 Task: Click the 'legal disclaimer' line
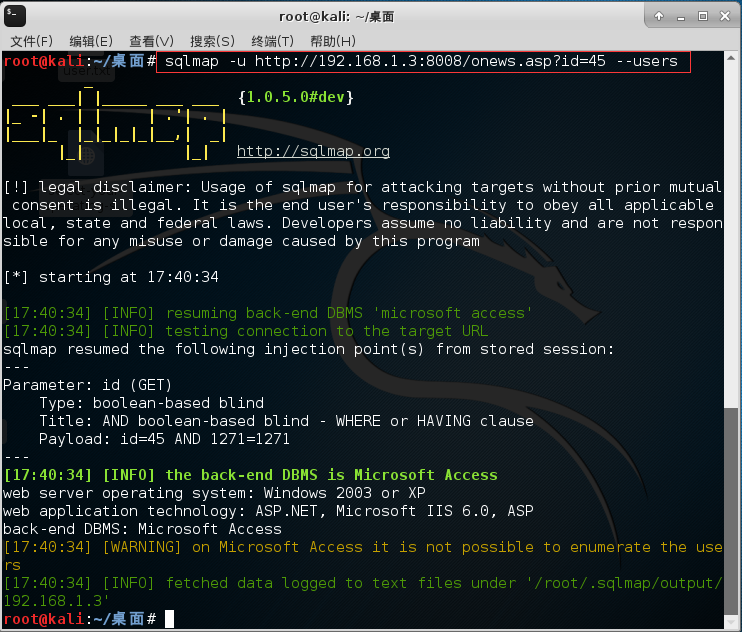tap(363, 214)
